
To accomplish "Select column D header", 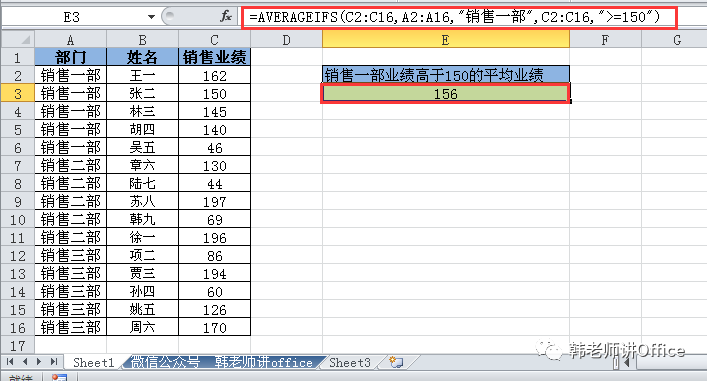I will (286, 40).
